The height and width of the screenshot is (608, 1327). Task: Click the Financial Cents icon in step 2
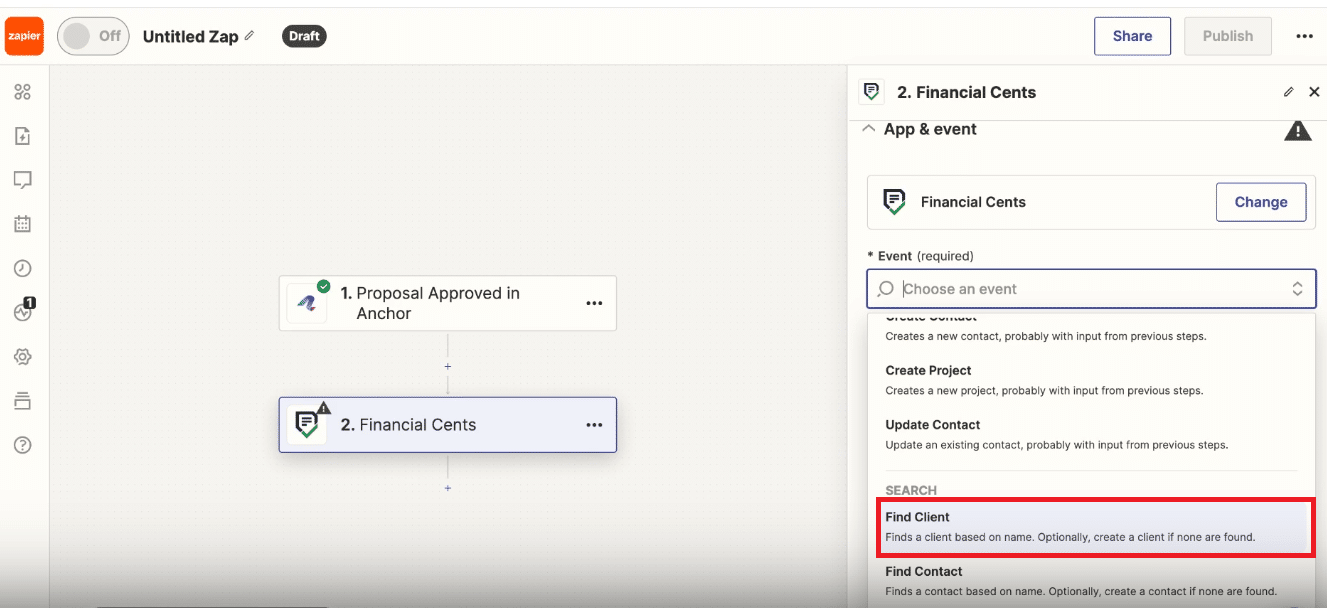point(307,425)
